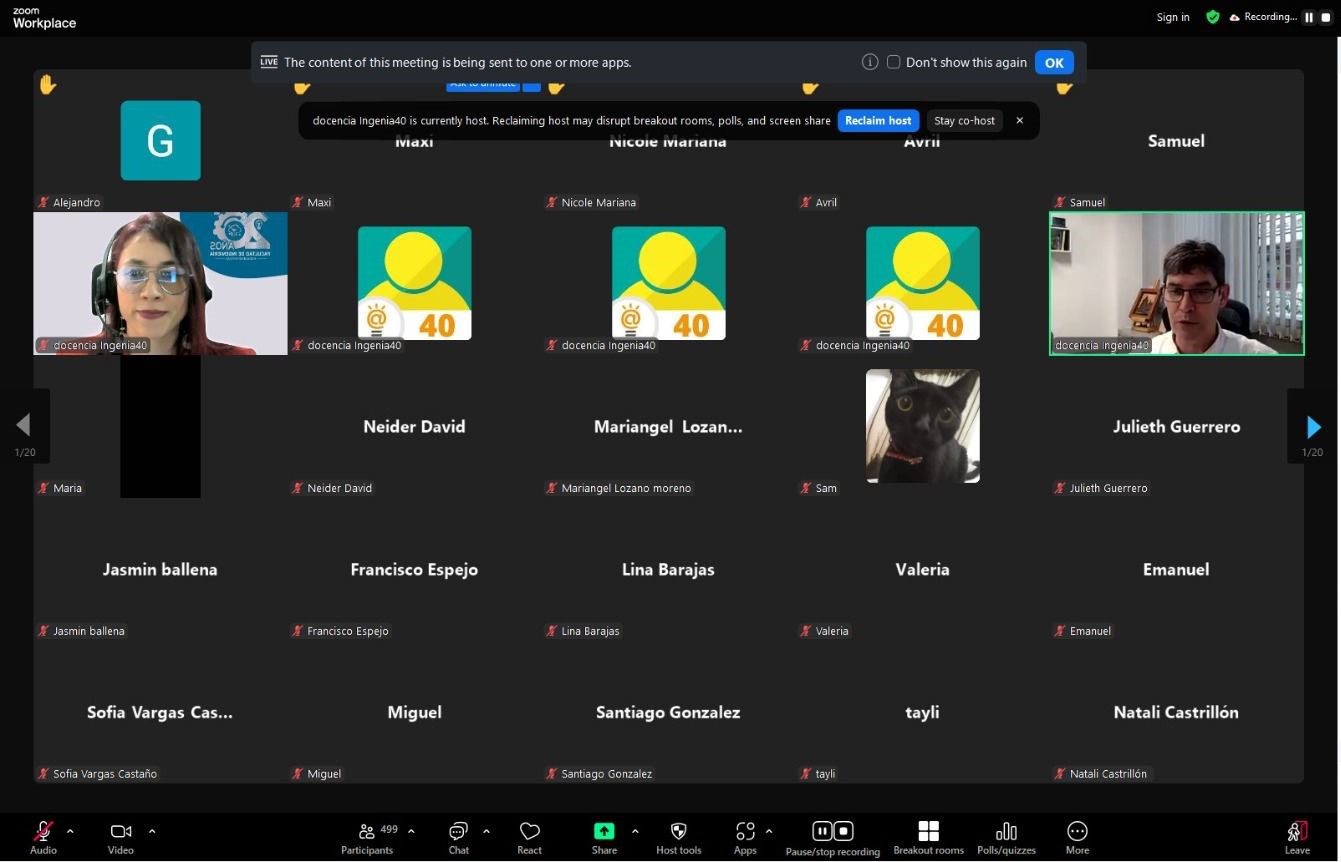Viewport: 1341px width, 862px height.
Task: Open the Apps panel
Action: (x=745, y=837)
